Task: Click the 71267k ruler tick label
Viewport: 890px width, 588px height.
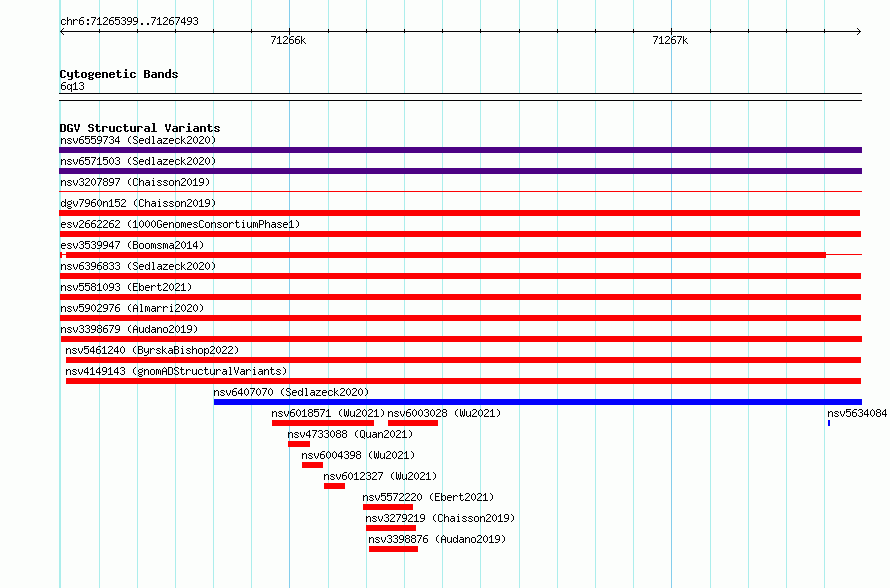Action: click(670, 40)
